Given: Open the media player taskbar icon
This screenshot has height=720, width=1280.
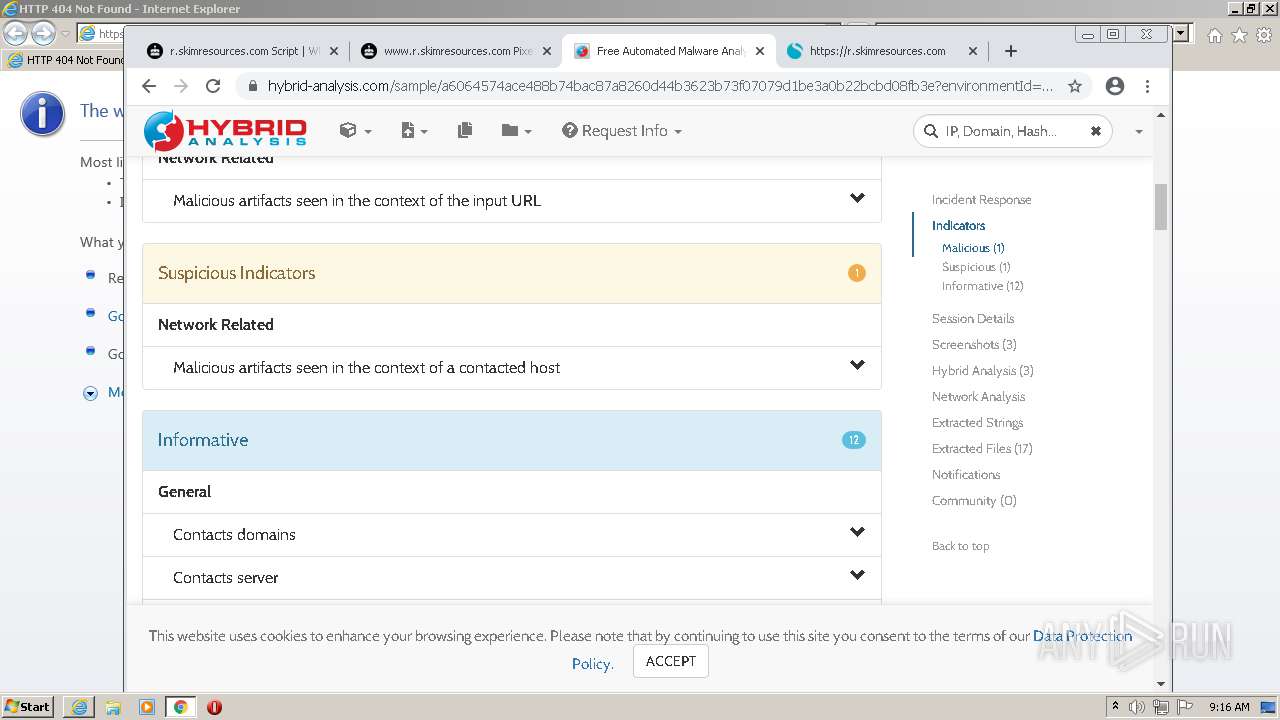Looking at the screenshot, I should point(147,707).
